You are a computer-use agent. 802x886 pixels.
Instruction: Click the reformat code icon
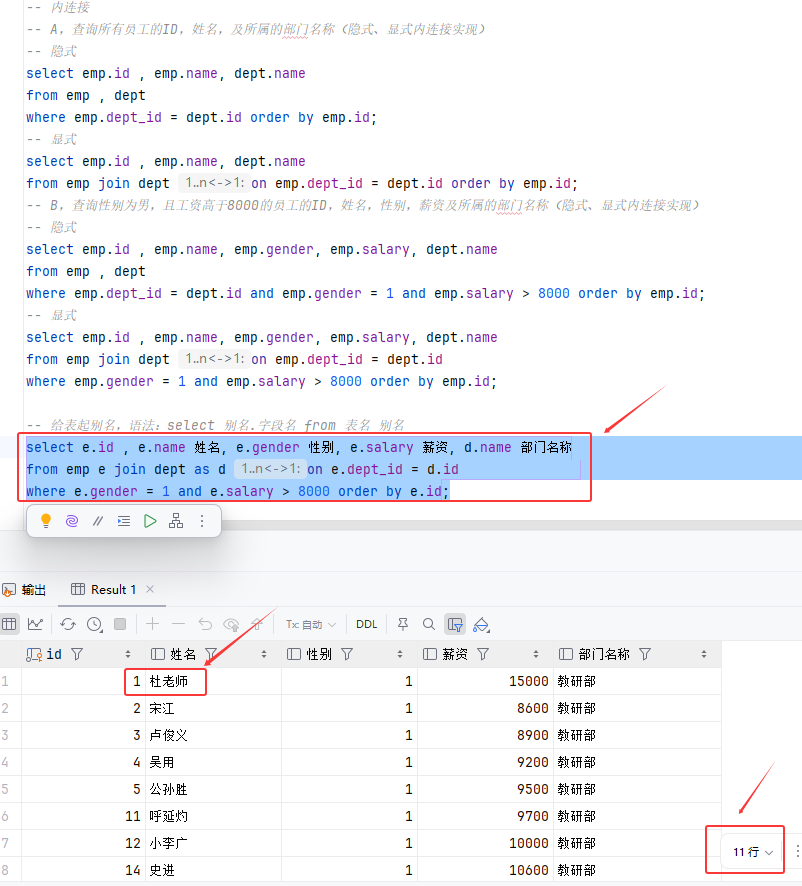[124, 520]
